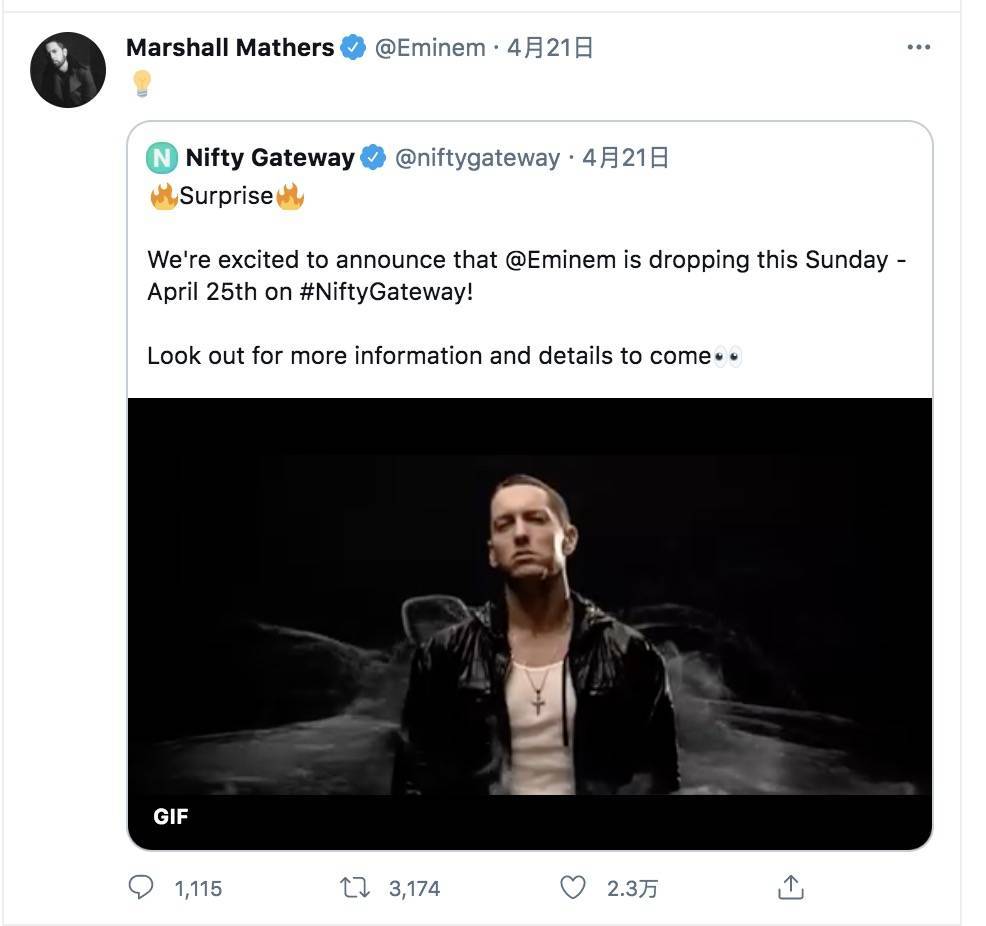Screen dimensions: 986x926
Task: Open the 4月21日 timestamp of Eminem's tweet
Action: (551, 48)
